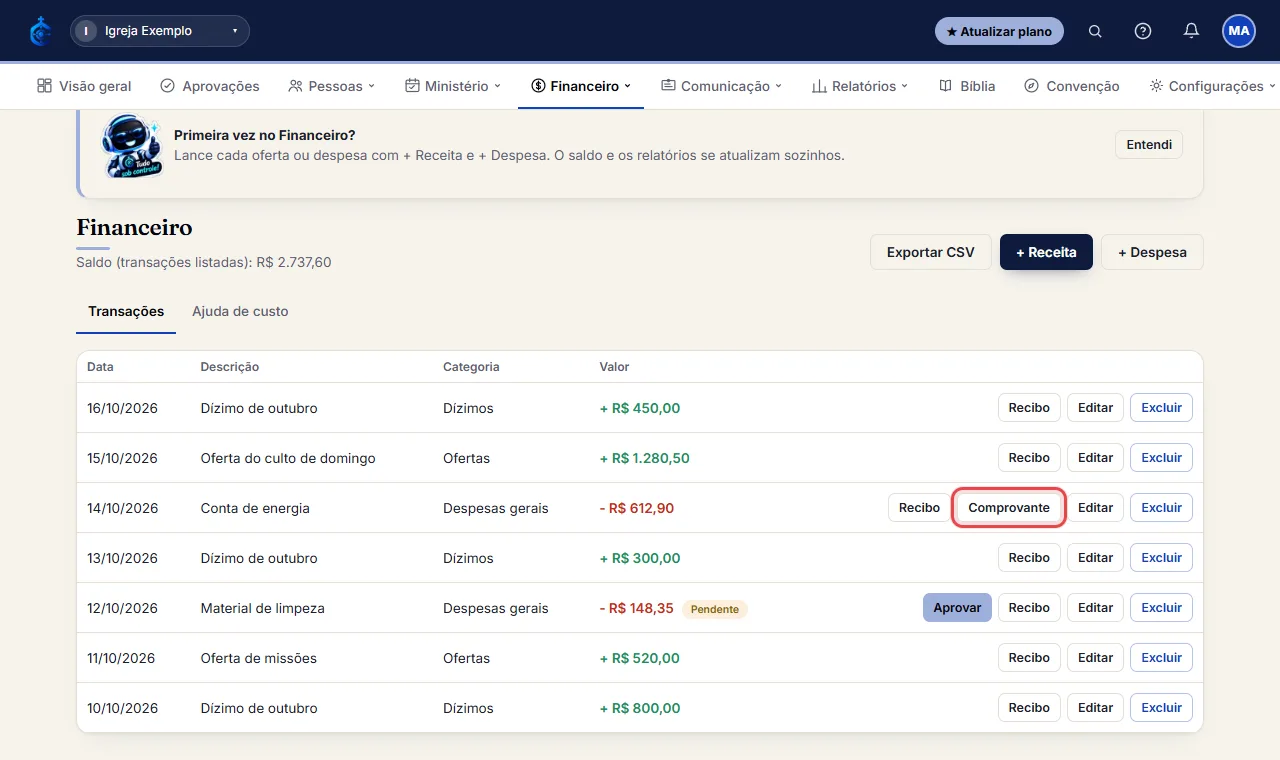Expand the Financeiro menu

tap(581, 86)
